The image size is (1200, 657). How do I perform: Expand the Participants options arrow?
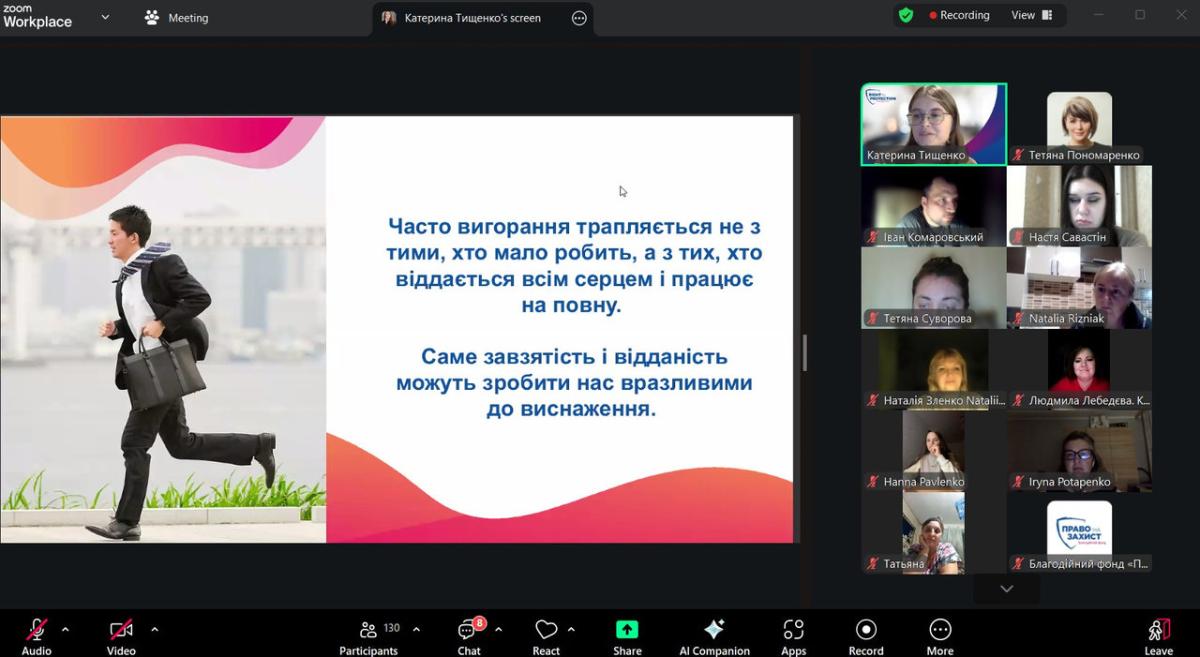[416, 629]
